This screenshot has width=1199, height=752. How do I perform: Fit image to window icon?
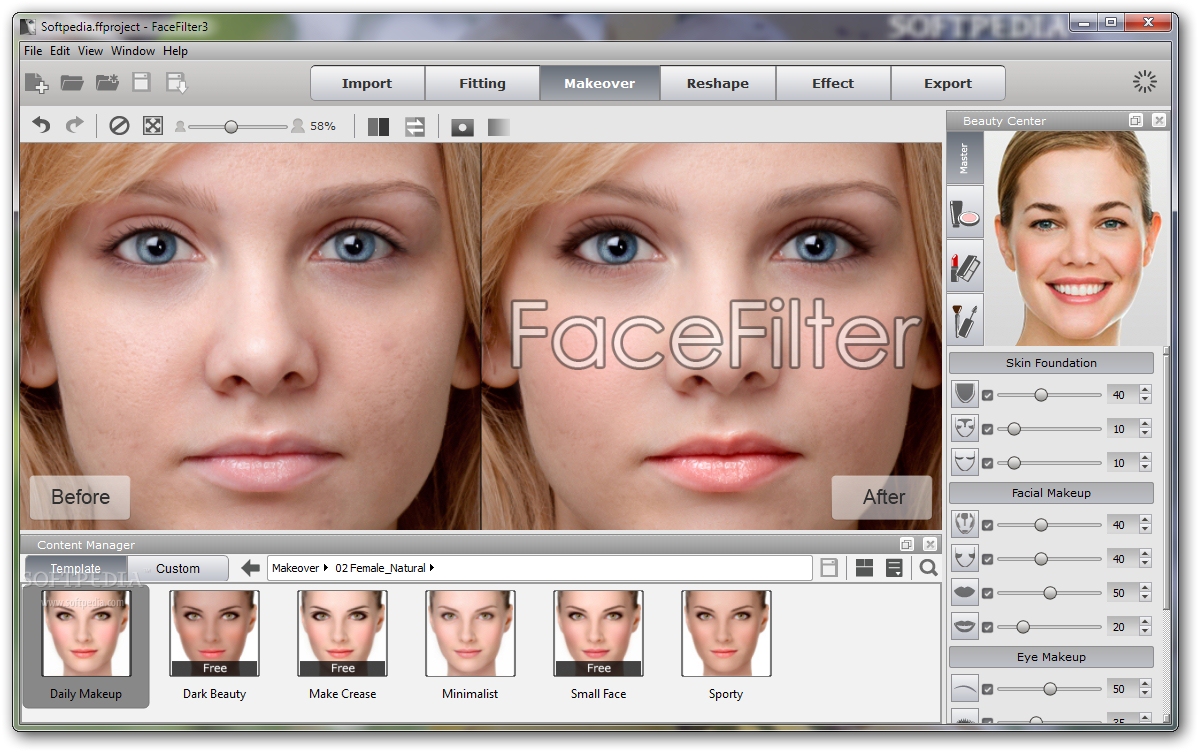[153, 125]
